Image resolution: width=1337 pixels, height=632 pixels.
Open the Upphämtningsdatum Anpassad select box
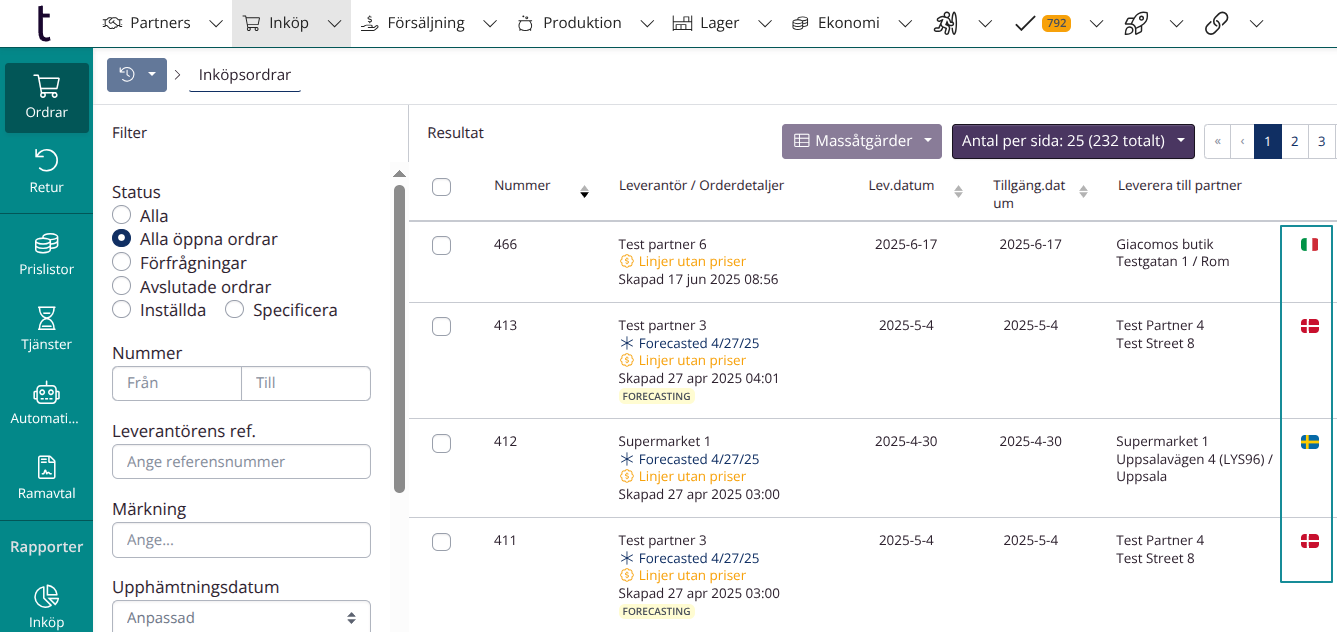[x=241, y=618]
